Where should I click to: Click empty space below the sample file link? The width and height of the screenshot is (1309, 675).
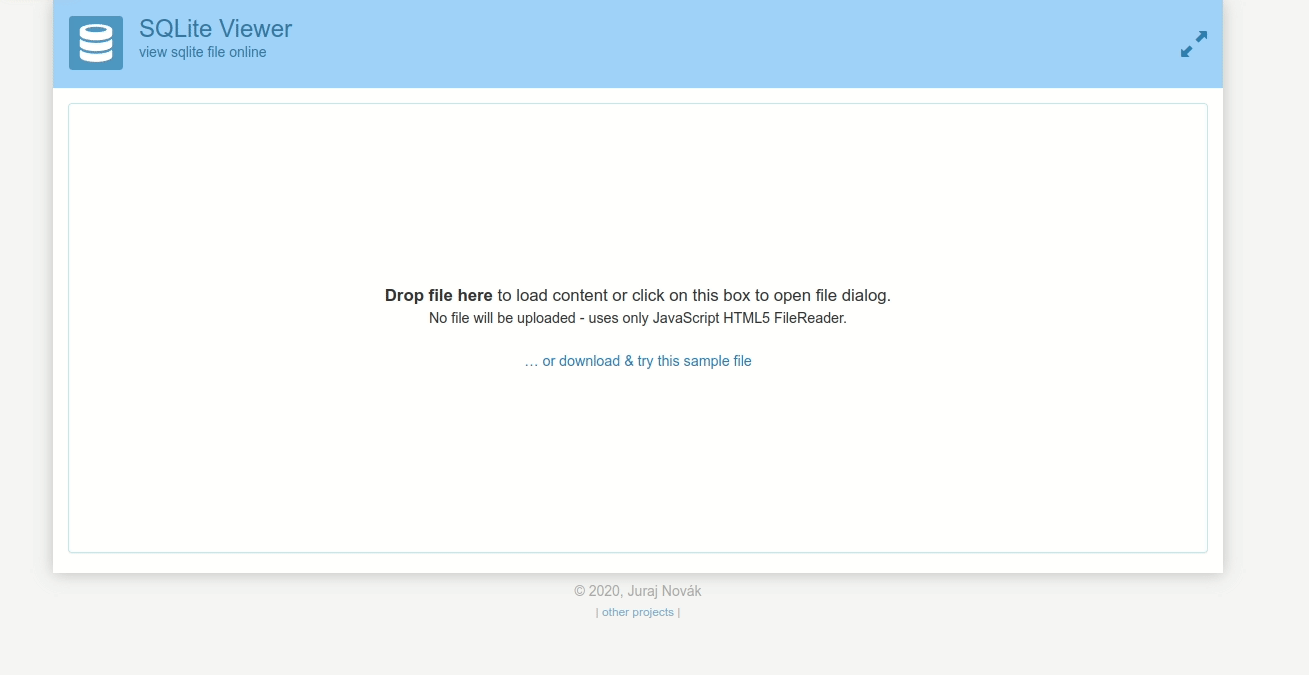pos(637,460)
